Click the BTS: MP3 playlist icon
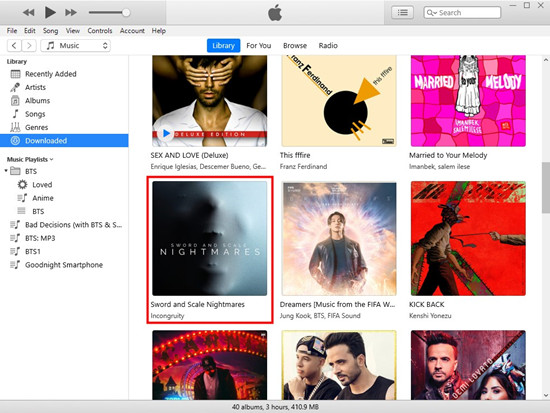Screen dimensions: 550x413 (15, 238)
